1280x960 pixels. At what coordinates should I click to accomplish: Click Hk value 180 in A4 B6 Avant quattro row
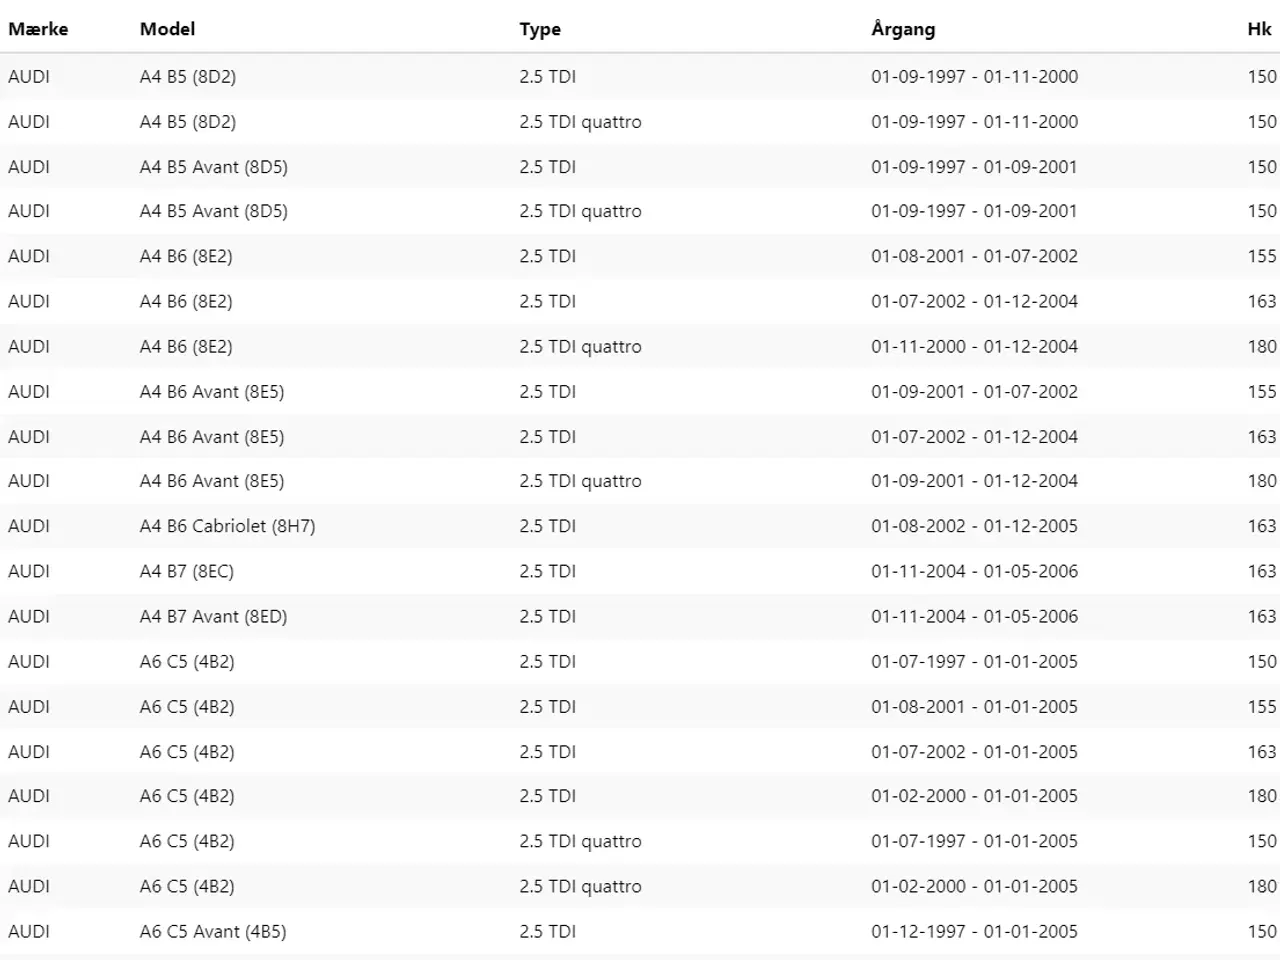1262,481
